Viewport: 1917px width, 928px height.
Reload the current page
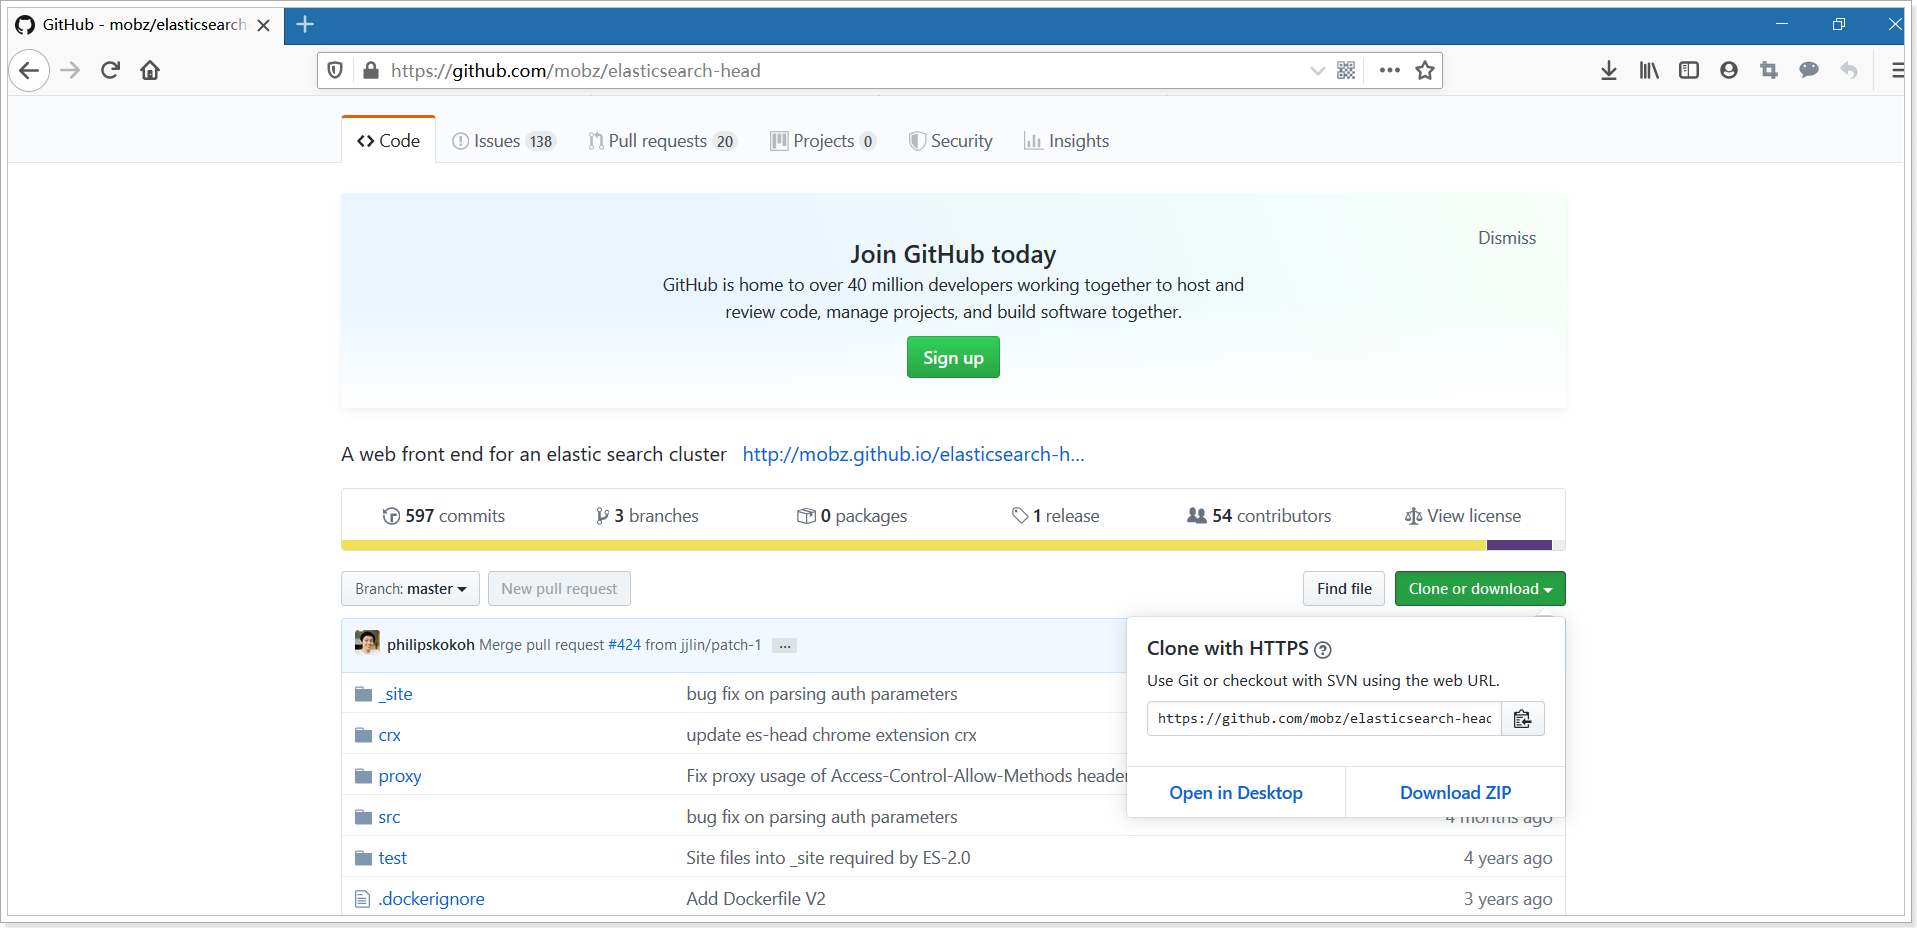pos(110,70)
